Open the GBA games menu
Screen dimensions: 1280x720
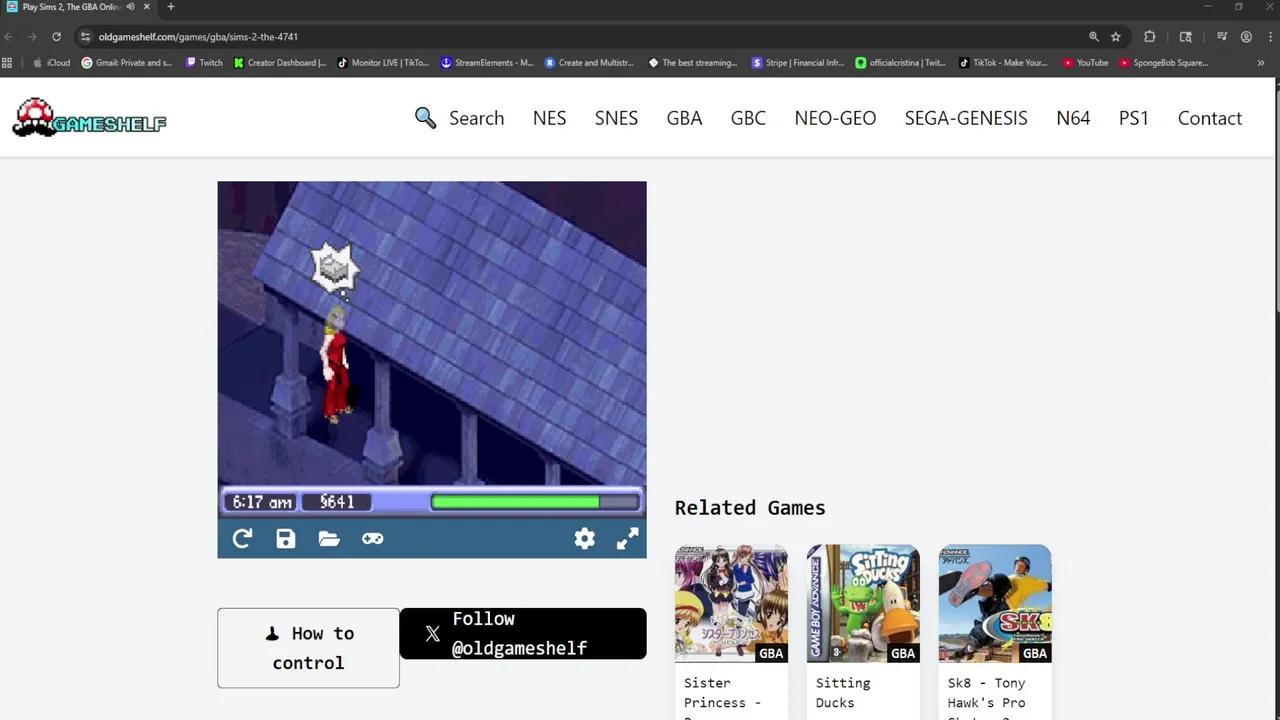pyautogui.click(x=684, y=118)
